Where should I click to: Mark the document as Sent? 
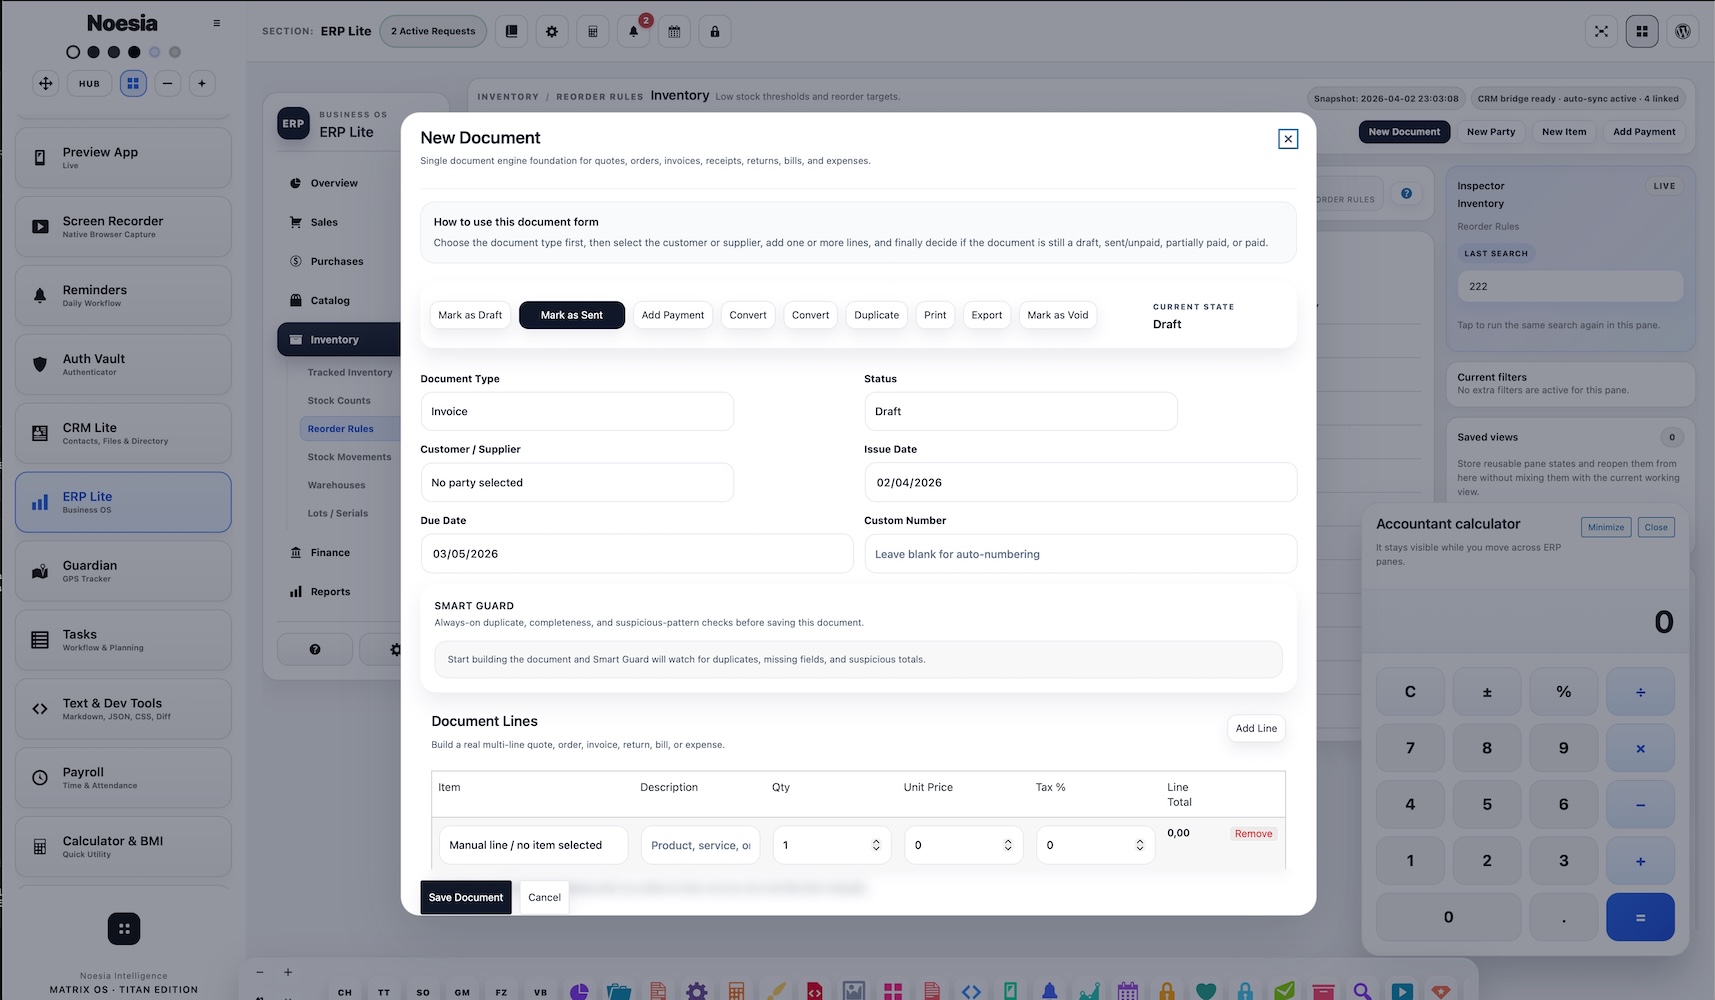(572, 315)
